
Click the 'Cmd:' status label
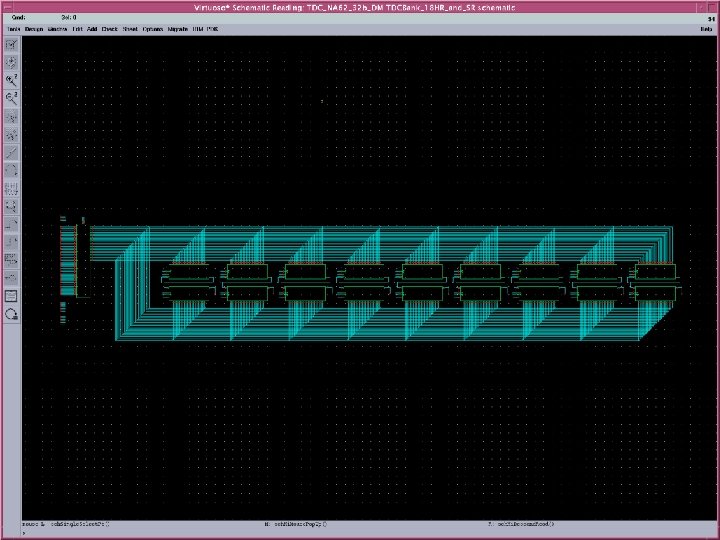coord(18,17)
